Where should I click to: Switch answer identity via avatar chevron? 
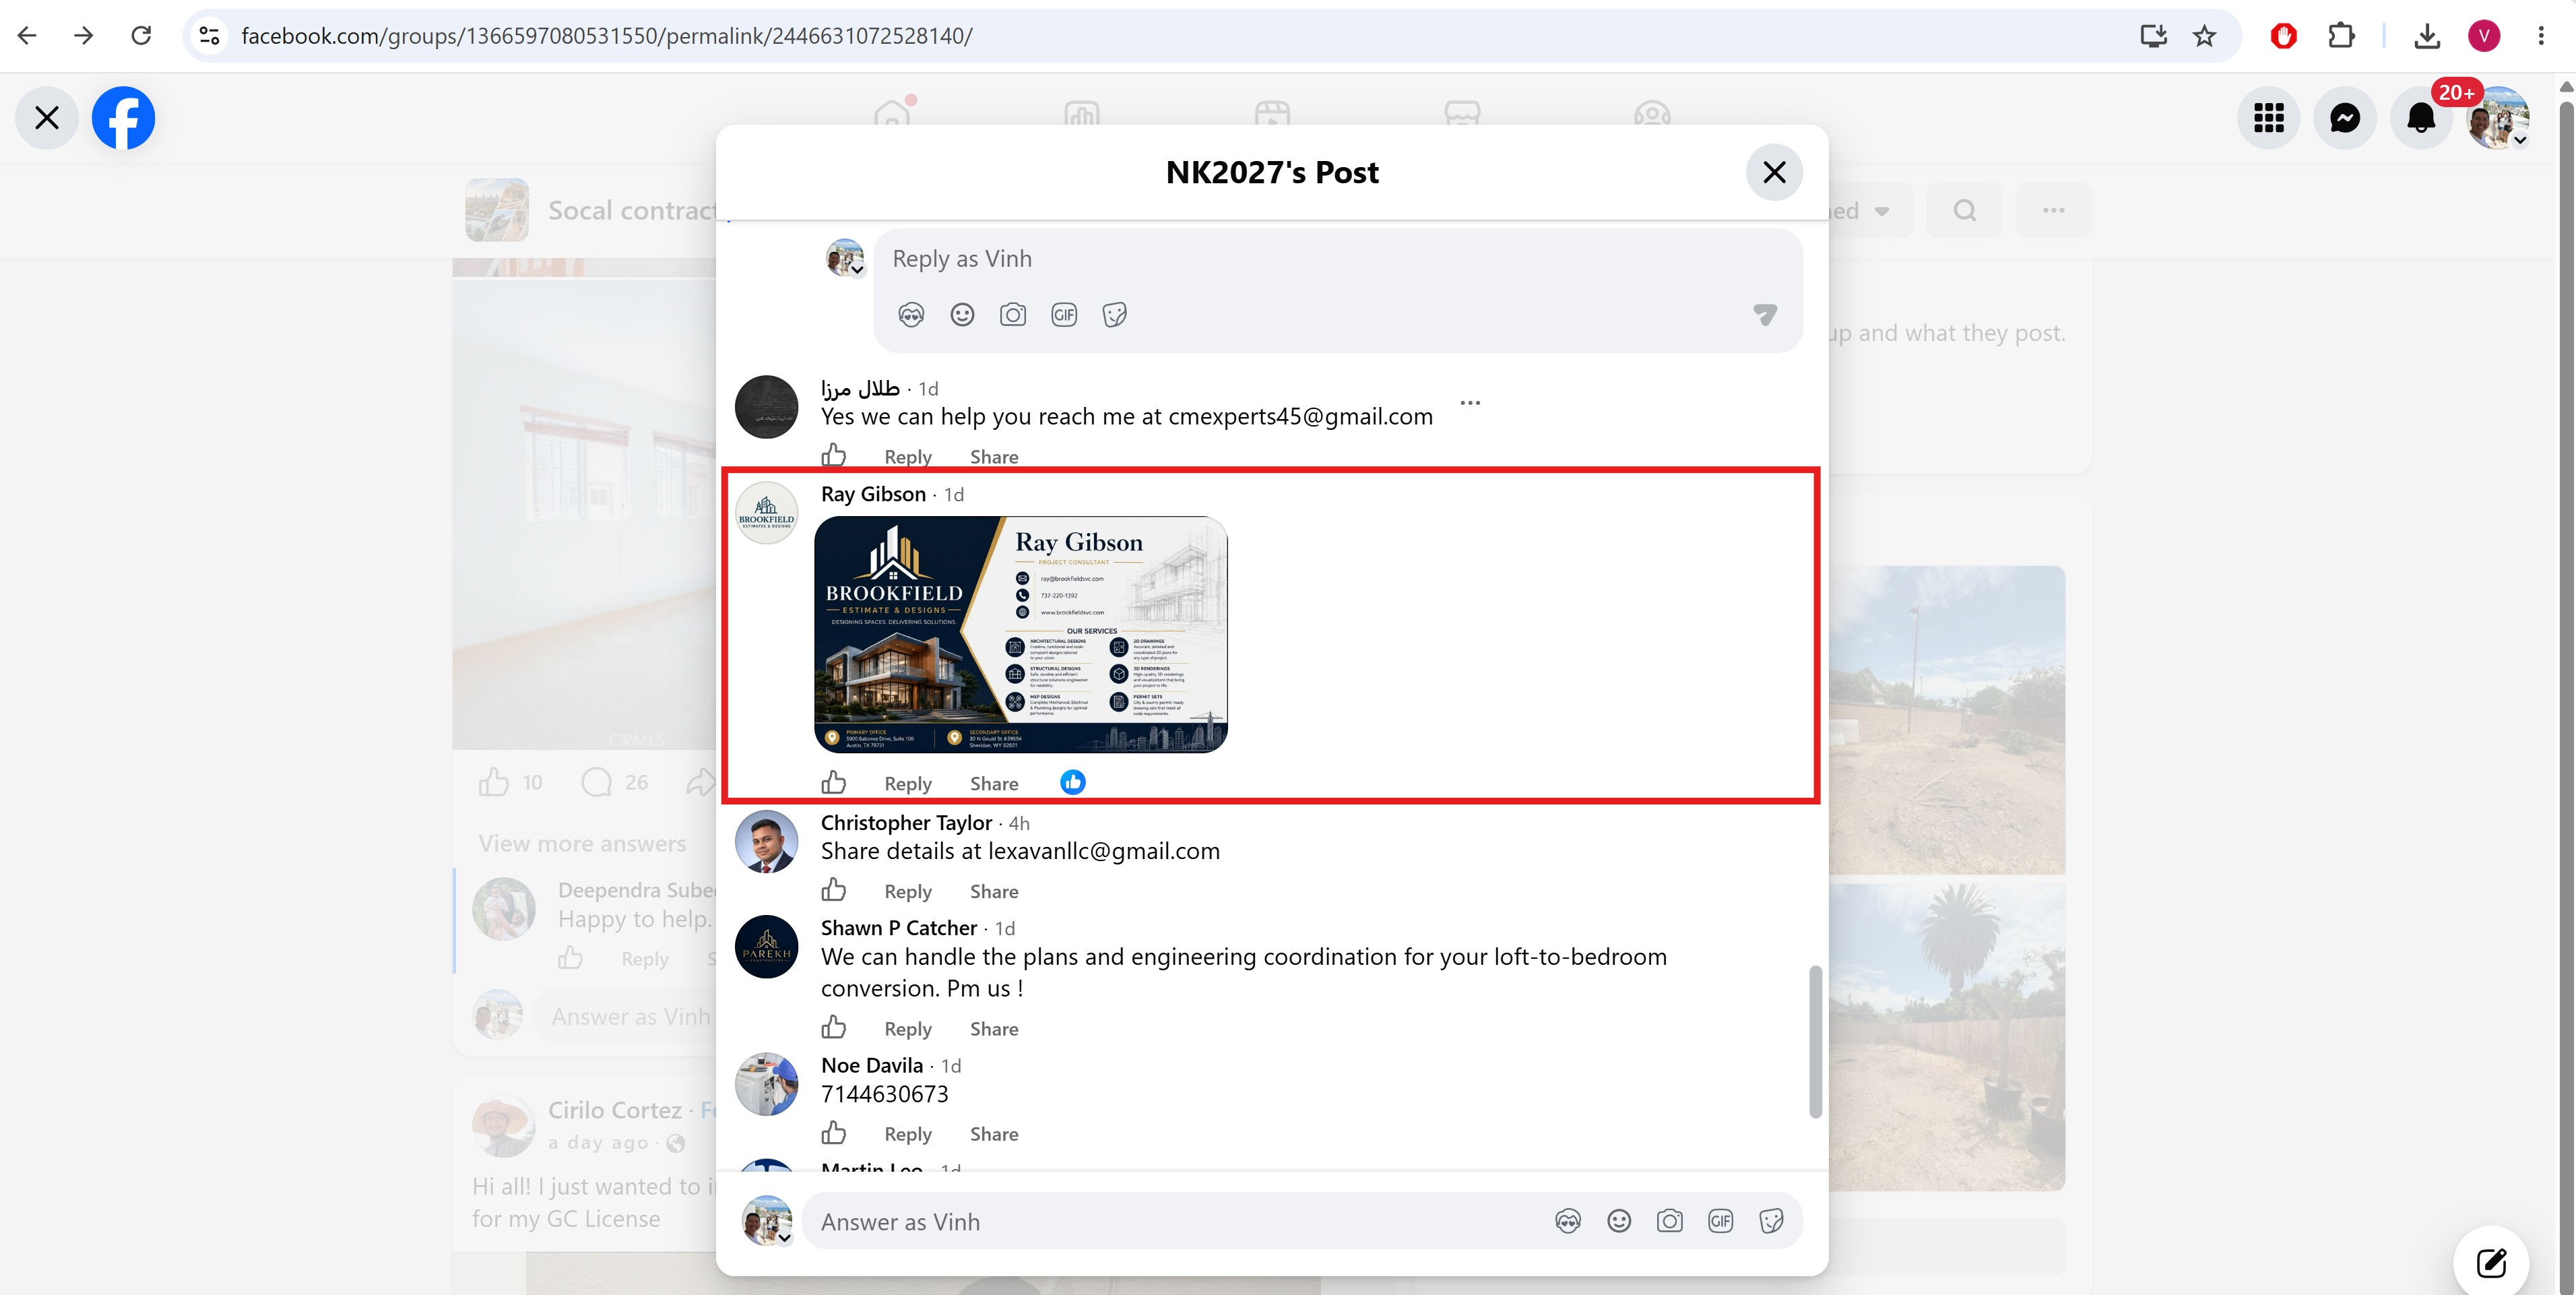pos(785,1238)
